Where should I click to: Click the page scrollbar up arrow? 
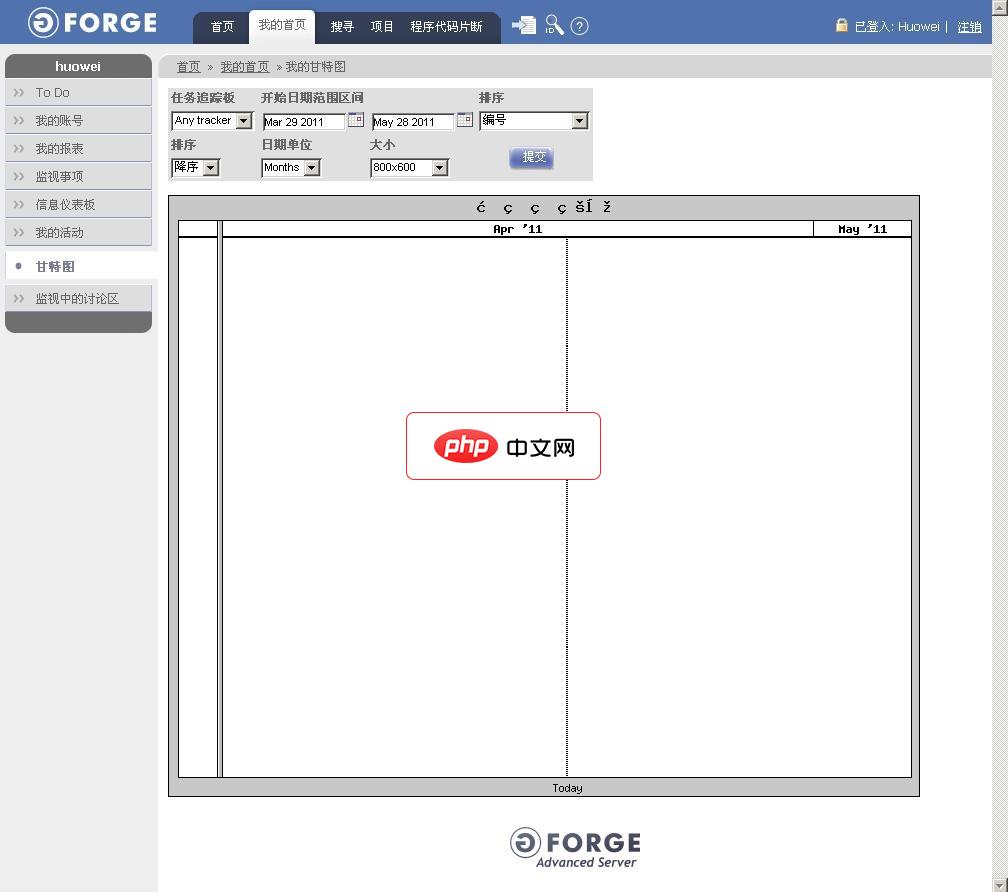(1000, 6)
